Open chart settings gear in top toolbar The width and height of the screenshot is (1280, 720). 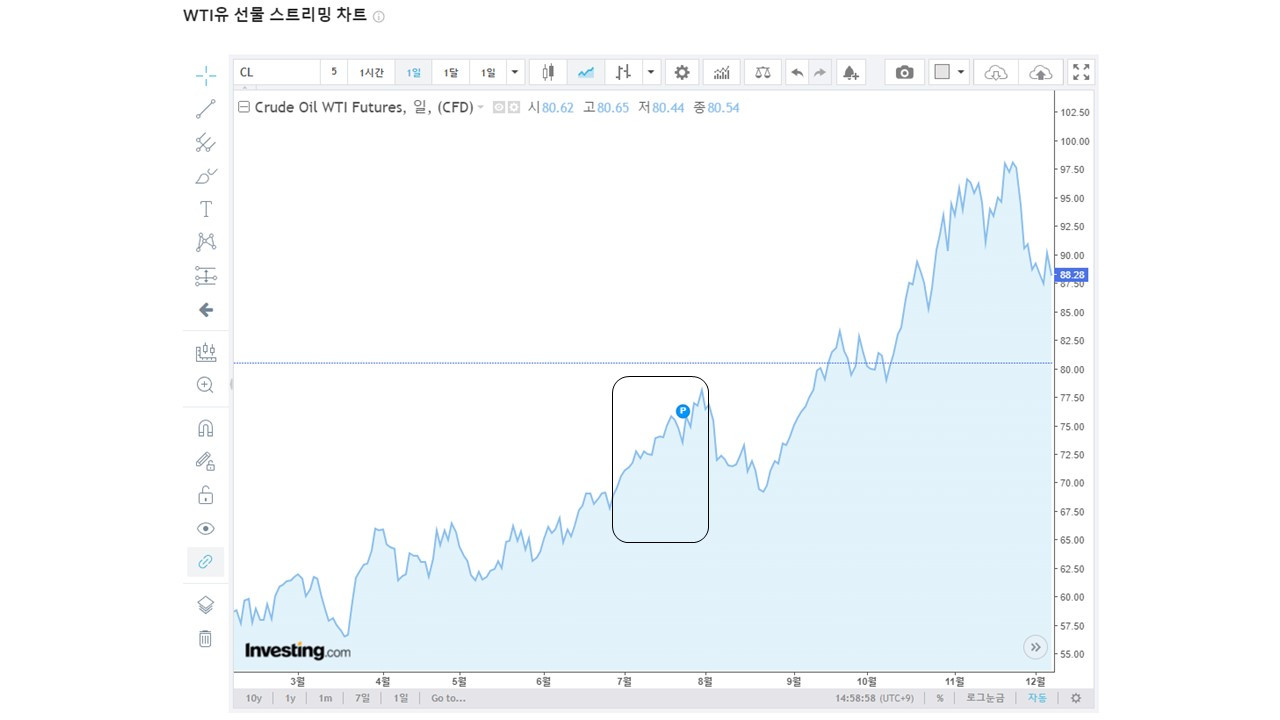coord(682,72)
